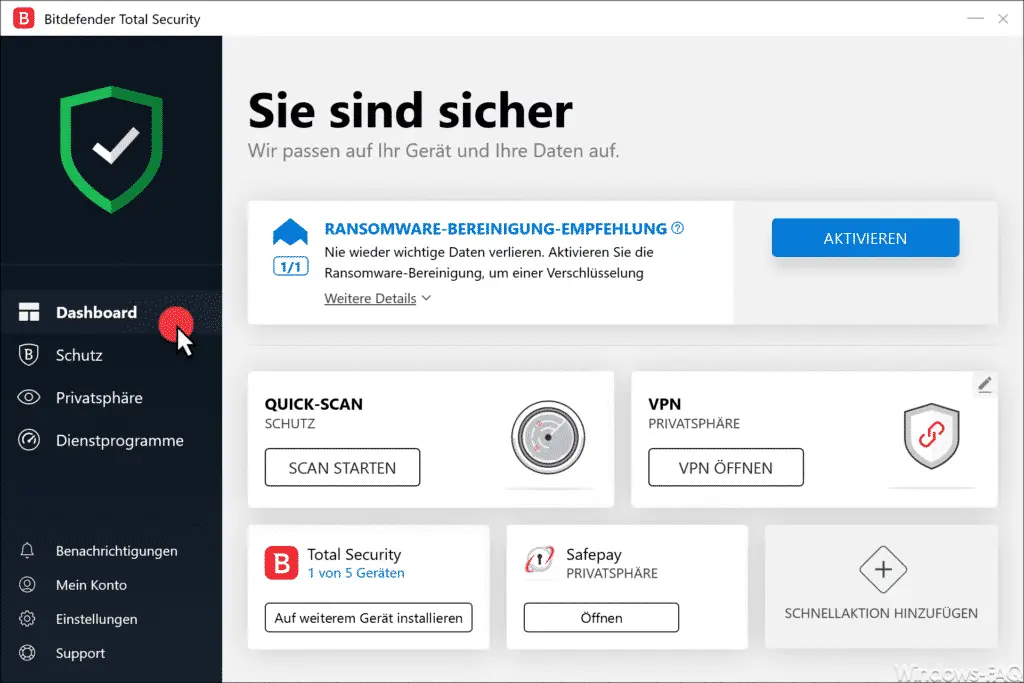1024x683 pixels.
Task: Click the green shield status icon
Action: [112, 149]
